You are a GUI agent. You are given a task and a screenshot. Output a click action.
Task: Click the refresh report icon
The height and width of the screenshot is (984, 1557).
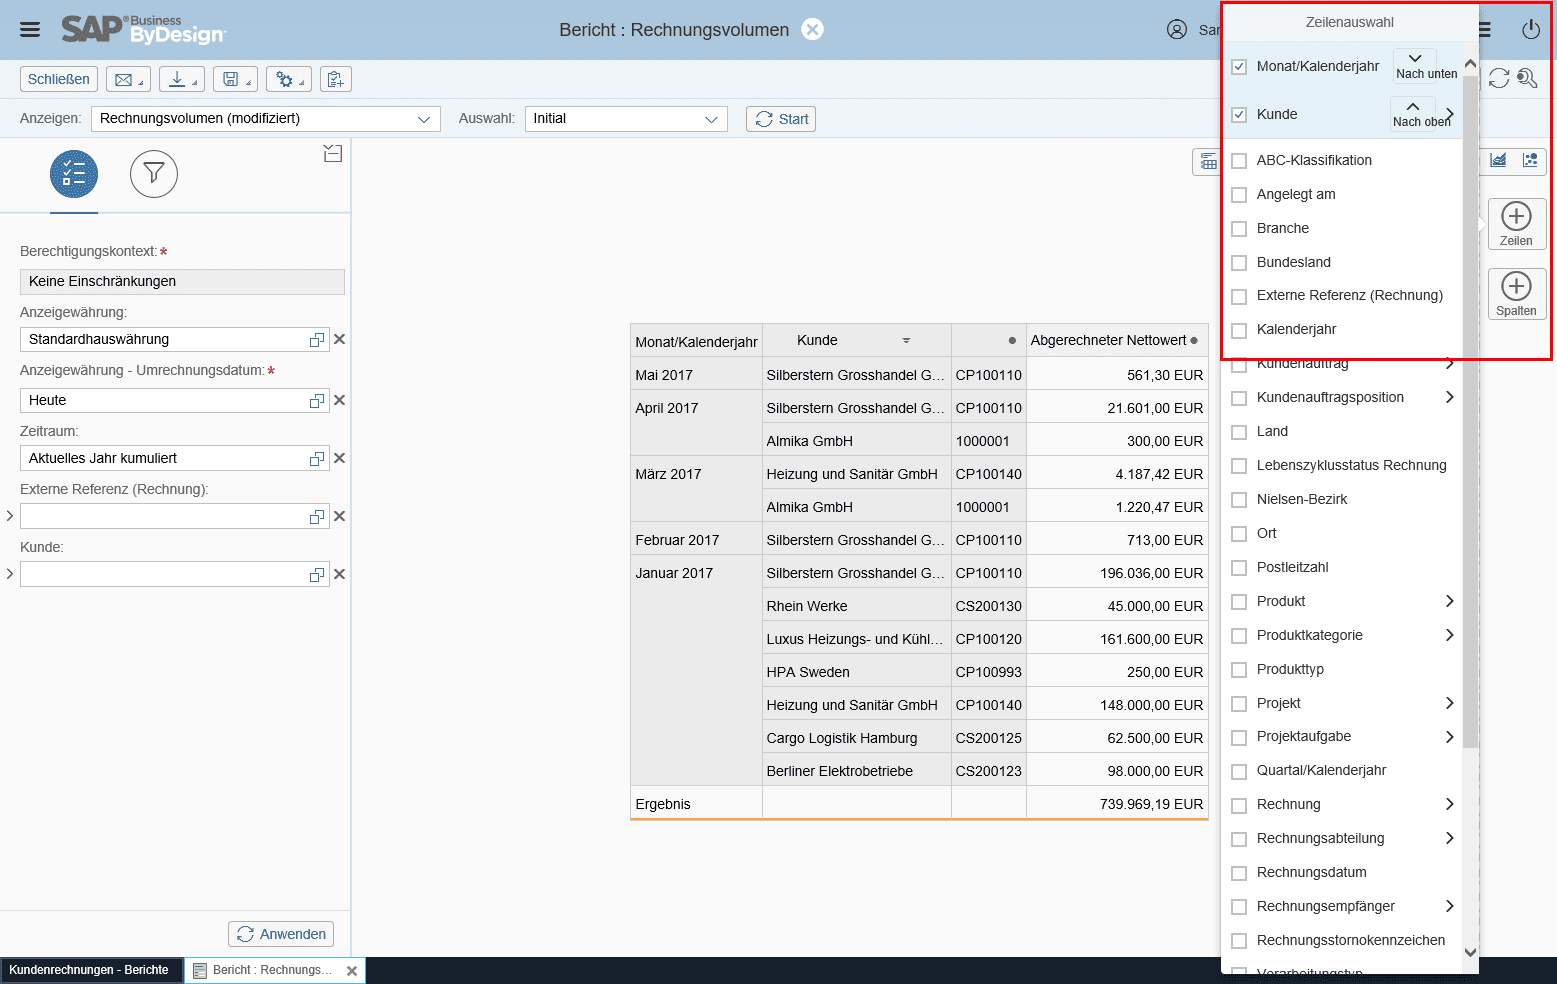click(x=1499, y=78)
